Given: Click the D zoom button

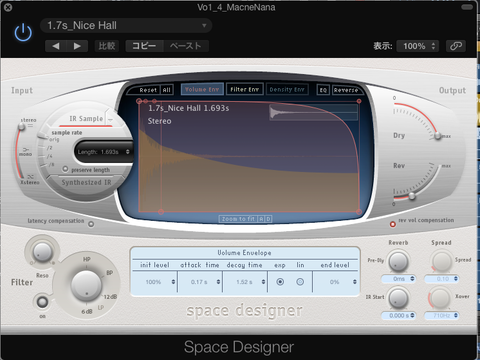Looking at the screenshot, I should tap(268, 219).
